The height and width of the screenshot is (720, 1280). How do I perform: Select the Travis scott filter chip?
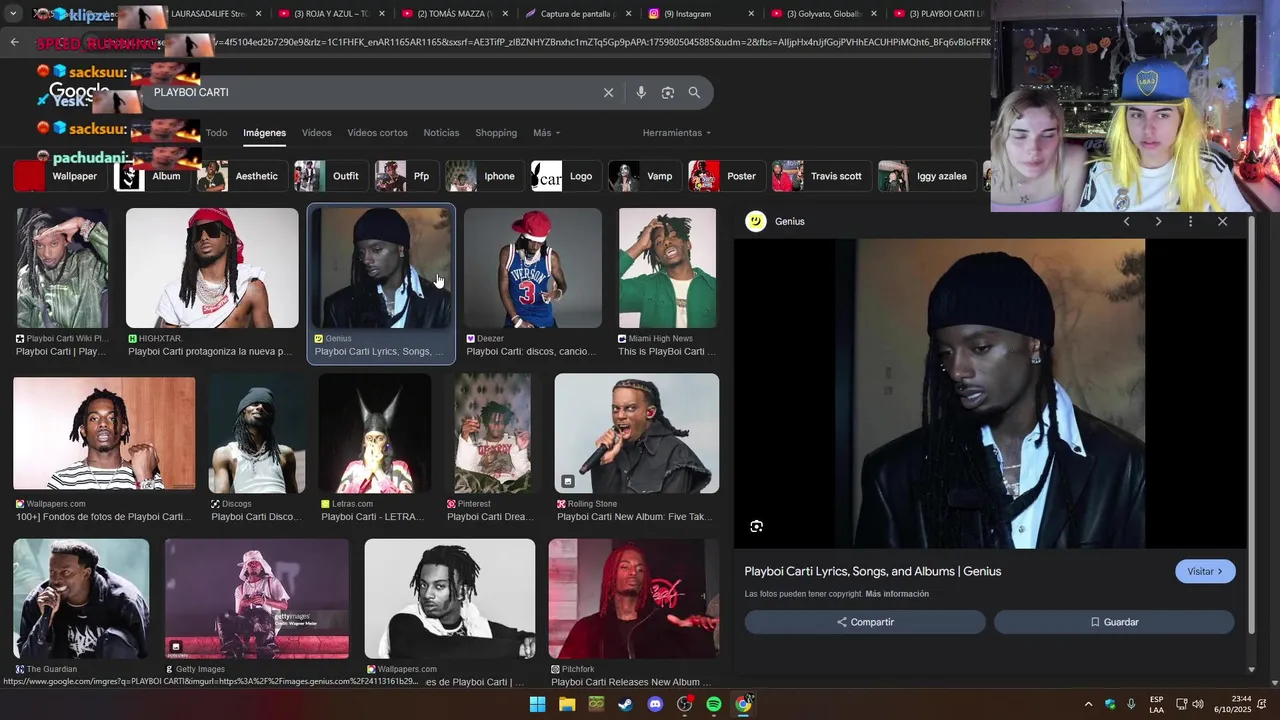[x=821, y=176]
